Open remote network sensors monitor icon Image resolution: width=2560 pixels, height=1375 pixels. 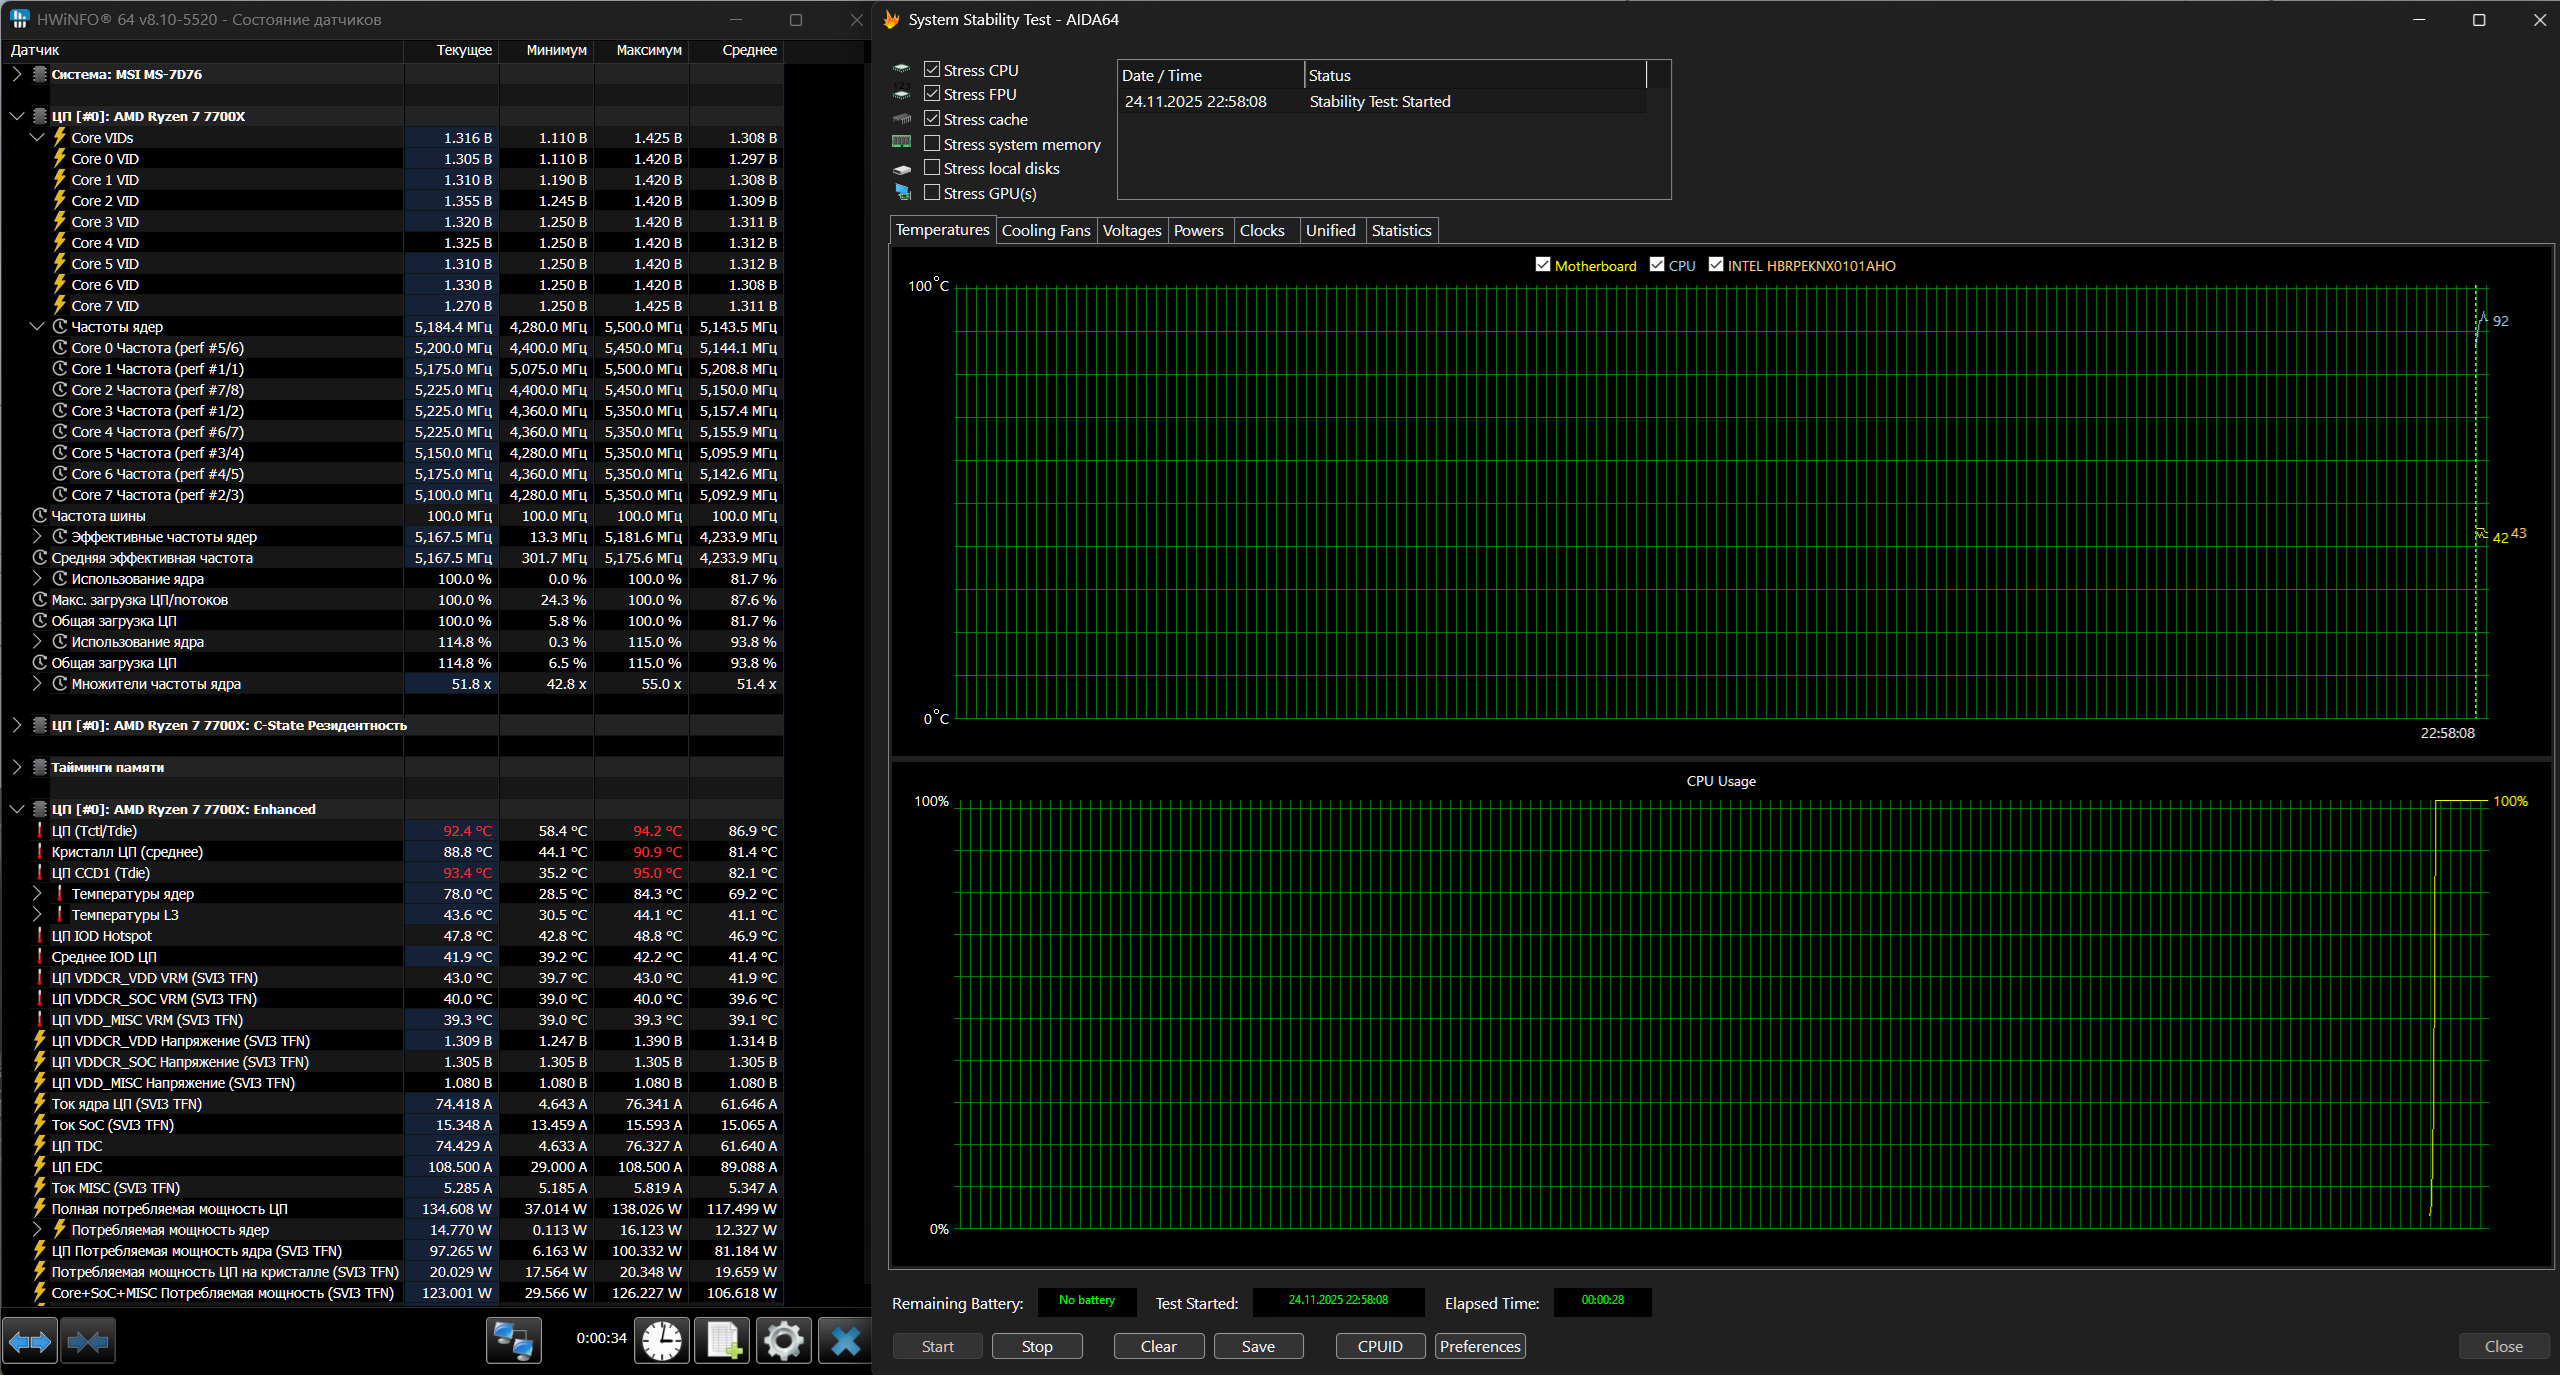[514, 1341]
